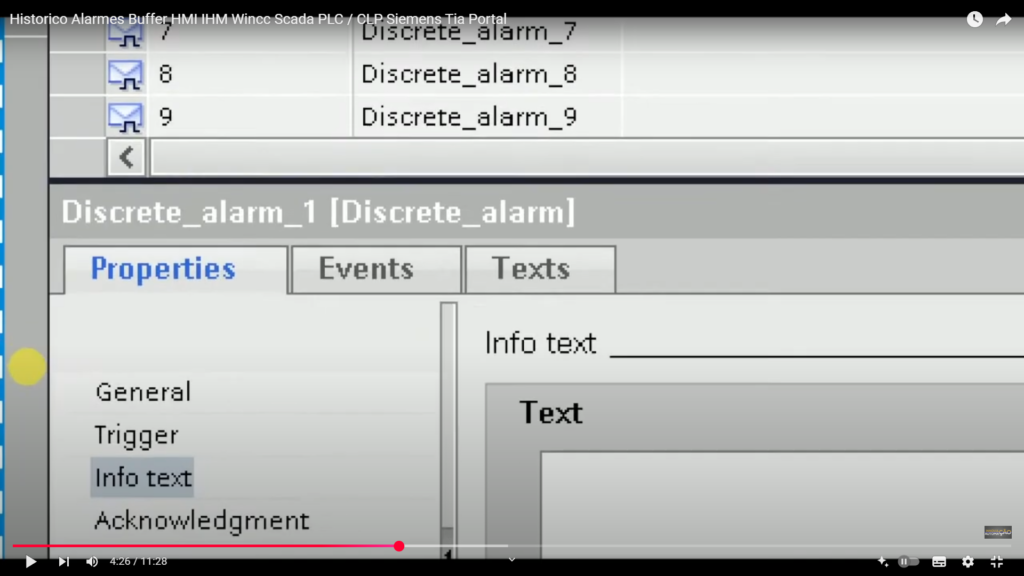Mute the video volume
This screenshot has width=1024, height=576.
92,562
